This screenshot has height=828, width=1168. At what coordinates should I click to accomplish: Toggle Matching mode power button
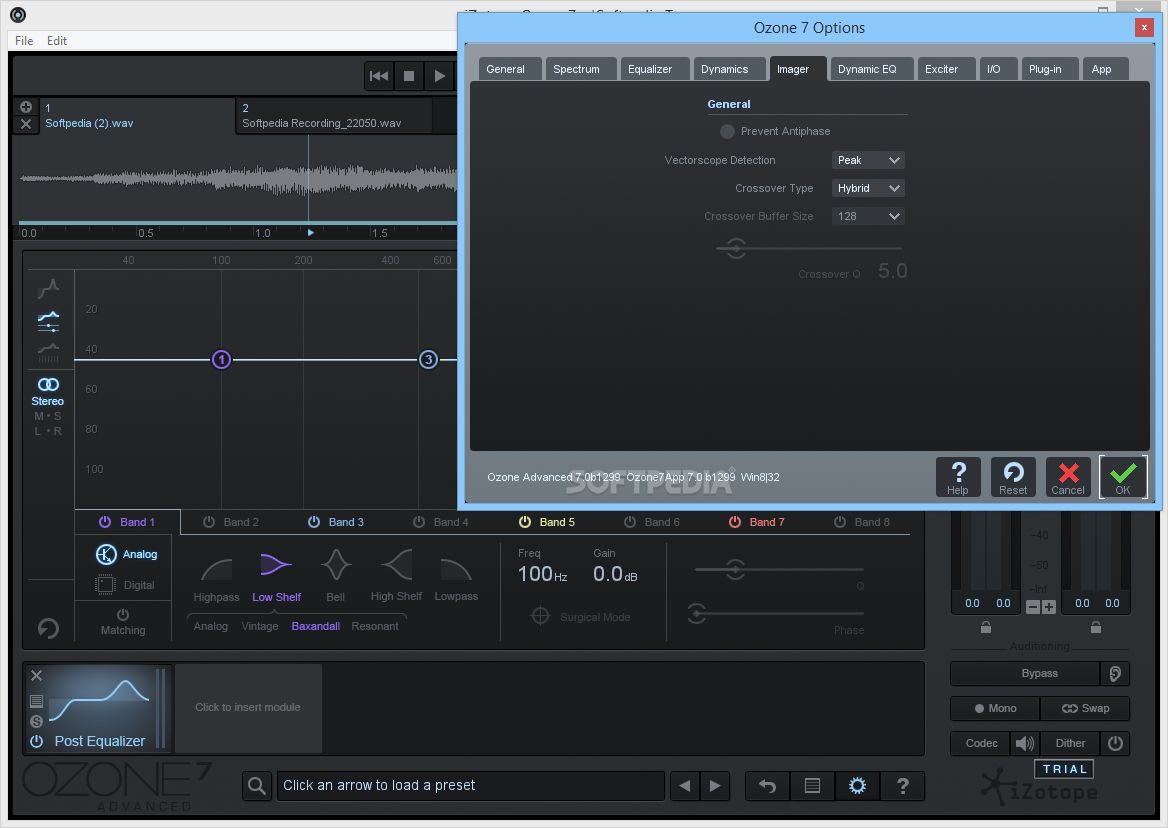pos(123,615)
